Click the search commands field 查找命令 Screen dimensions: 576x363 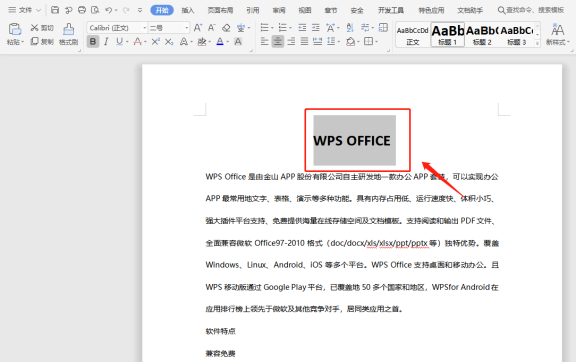[531, 10]
